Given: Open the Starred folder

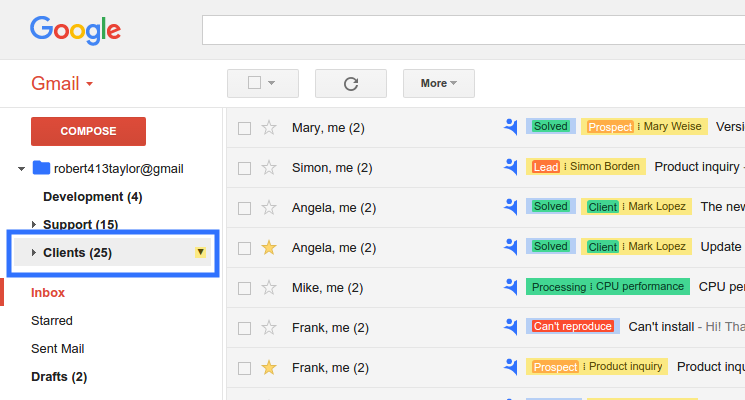Looking at the screenshot, I should [x=52, y=321].
